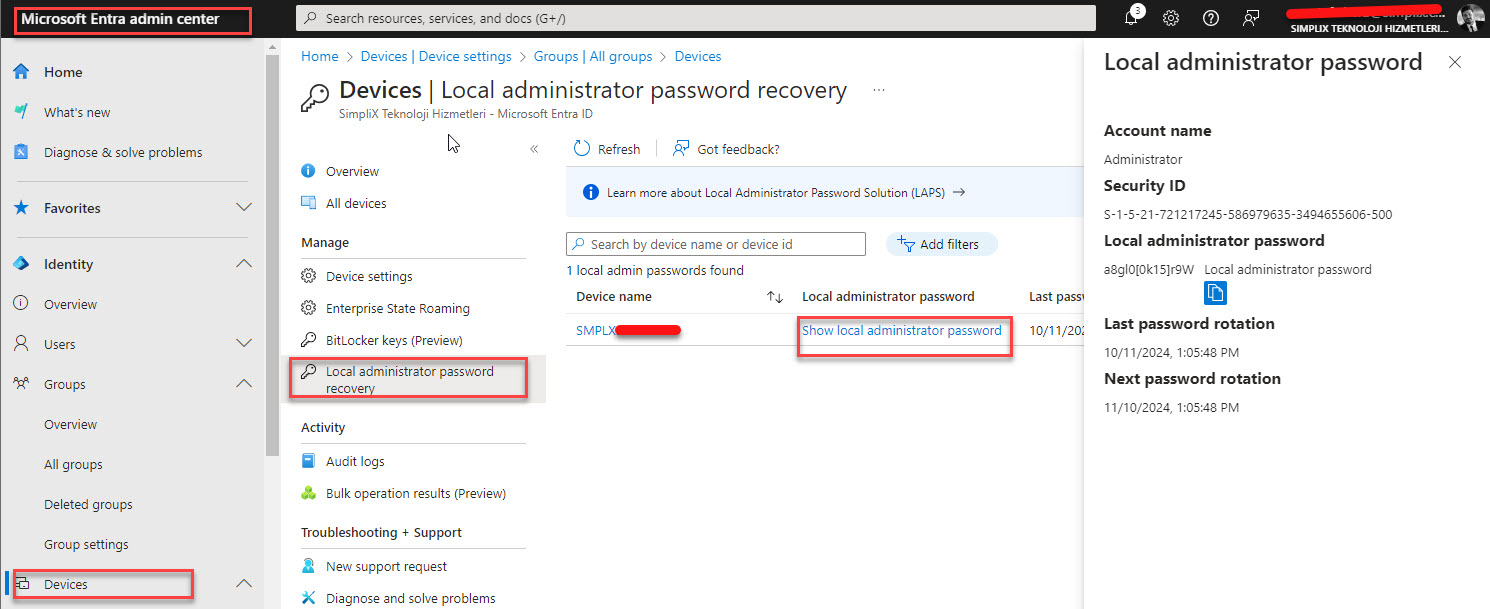Viewport: 1490px width, 609px height.
Task: Click the help question mark icon
Action: click(1210, 18)
